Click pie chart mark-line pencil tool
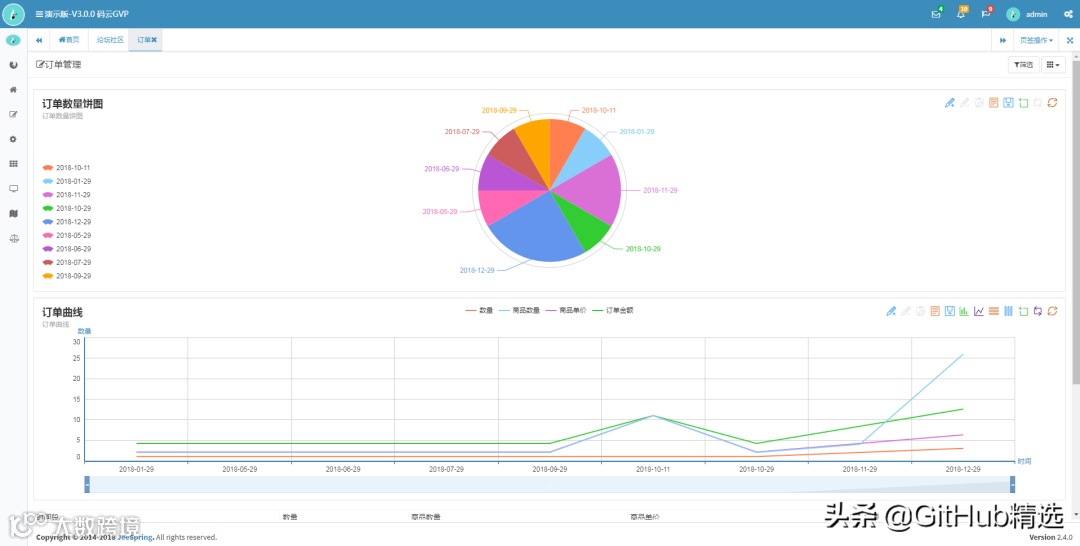 tap(949, 103)
